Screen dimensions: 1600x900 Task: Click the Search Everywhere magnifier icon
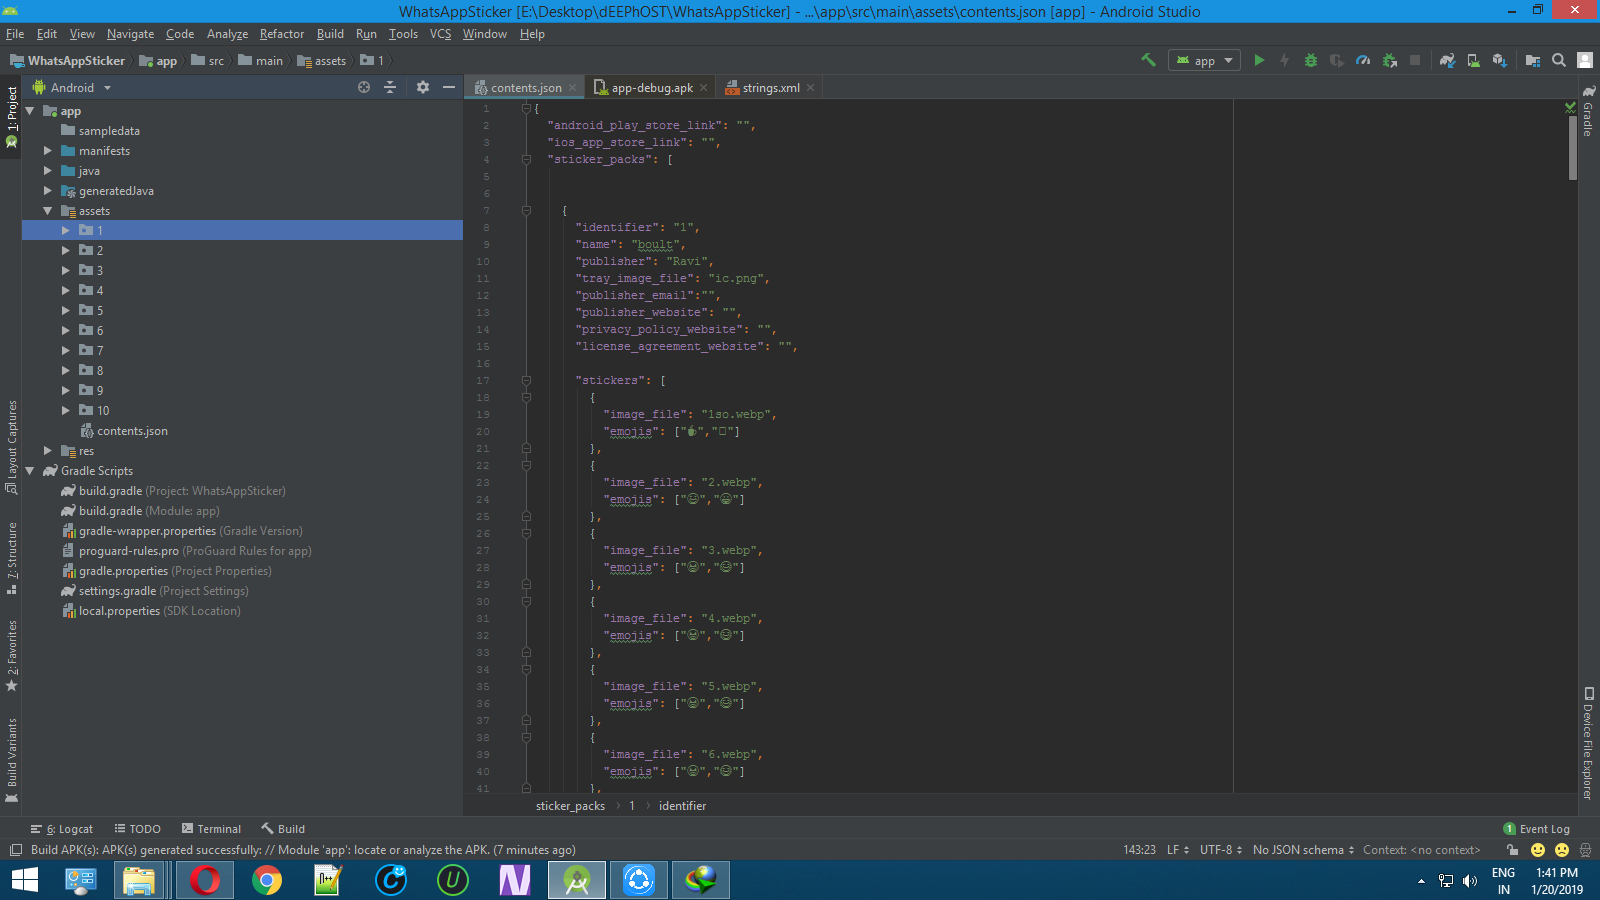click(1558, 60)
